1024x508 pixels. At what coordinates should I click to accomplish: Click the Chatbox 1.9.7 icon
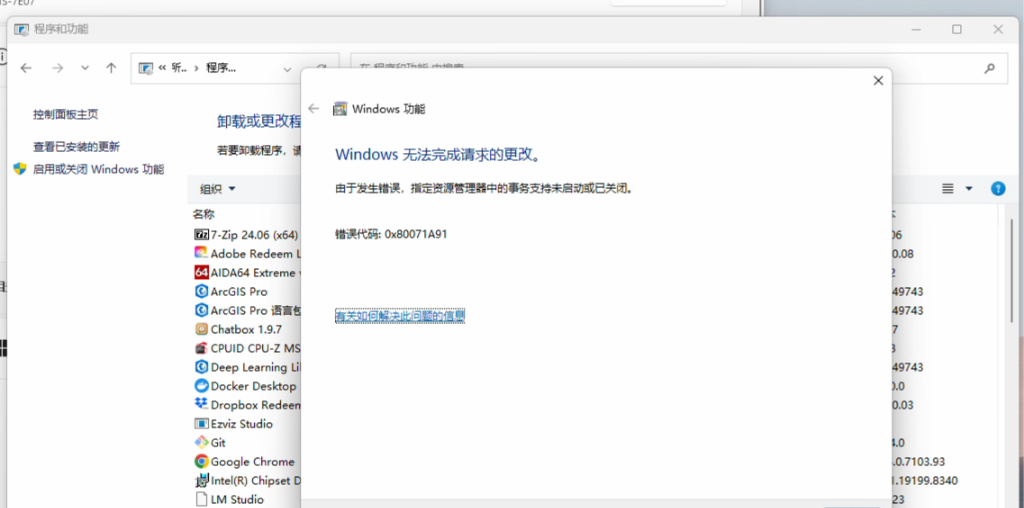201,329
